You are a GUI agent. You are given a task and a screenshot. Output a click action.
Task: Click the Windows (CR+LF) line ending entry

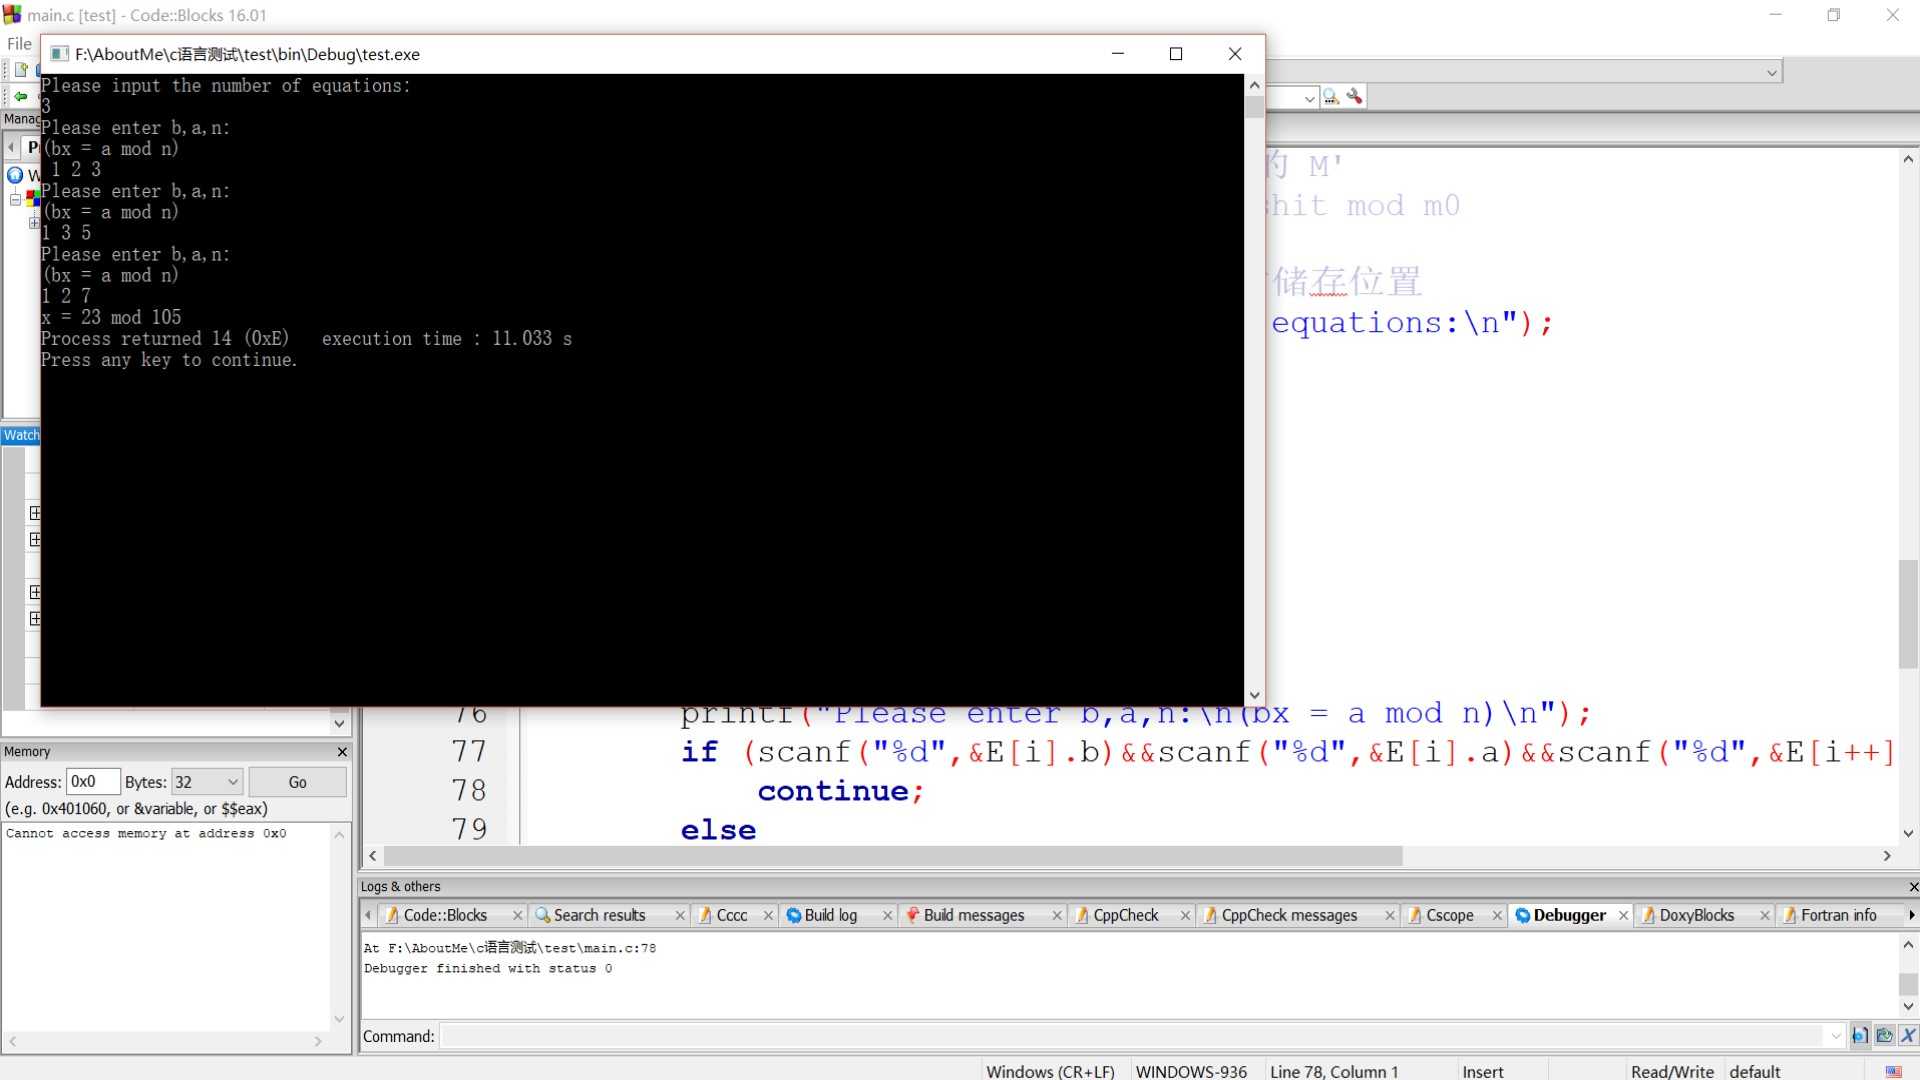[1050, 1071]
